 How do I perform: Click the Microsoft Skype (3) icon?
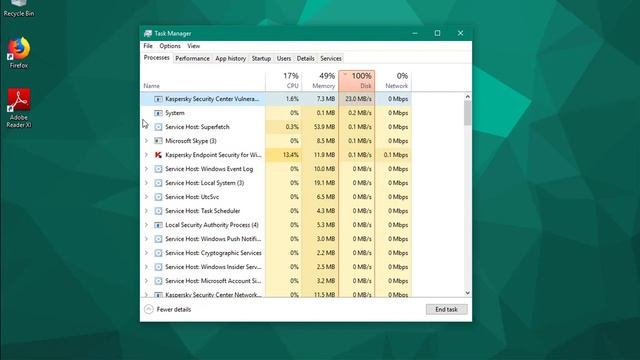pyautogui.click(x=158, y=141)
